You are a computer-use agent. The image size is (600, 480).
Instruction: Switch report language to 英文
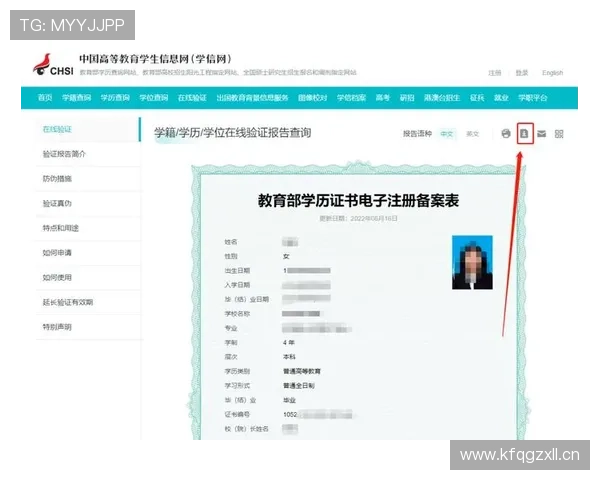point(473,134)
